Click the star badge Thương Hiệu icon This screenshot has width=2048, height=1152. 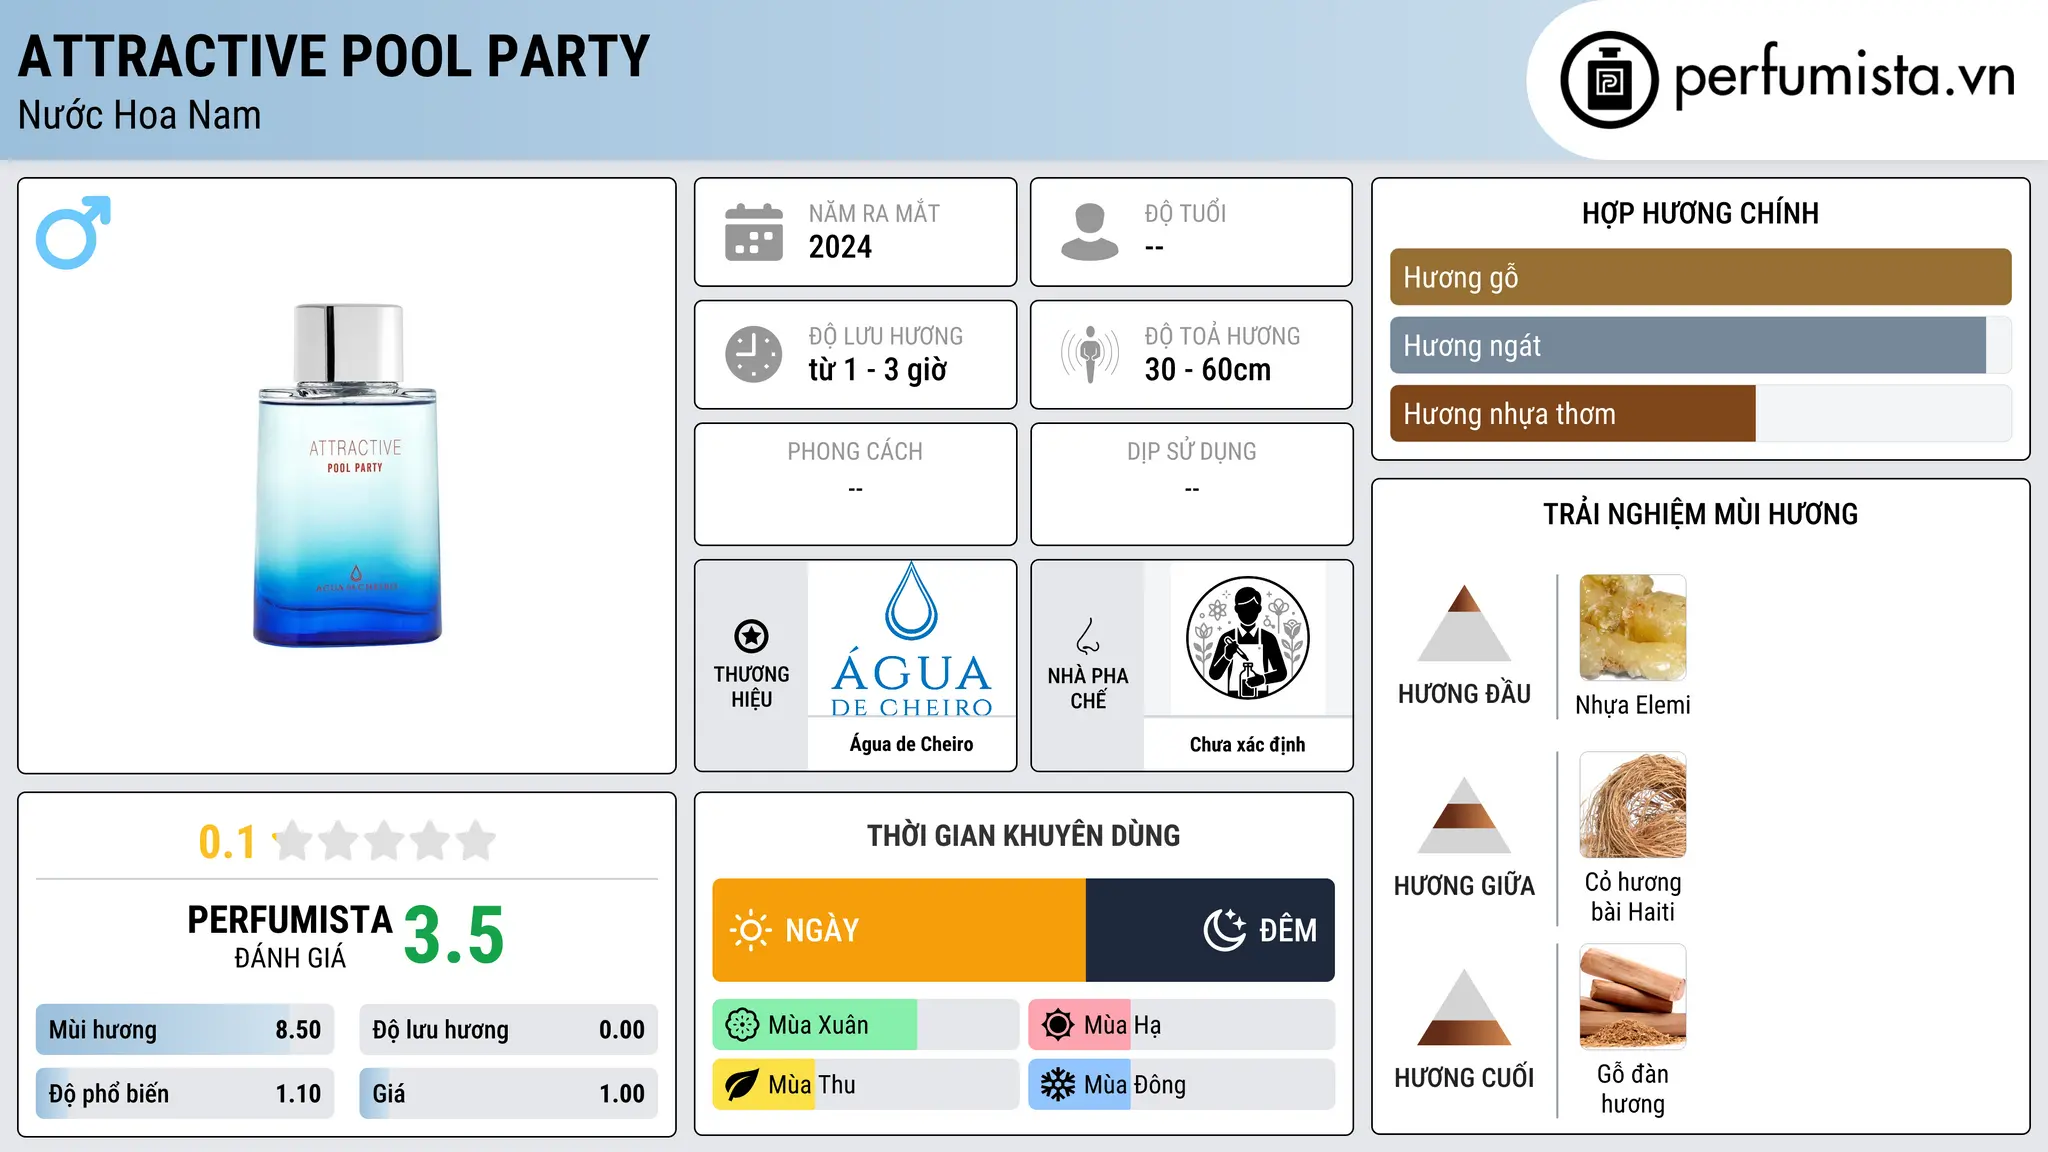[x=751, y=636]
